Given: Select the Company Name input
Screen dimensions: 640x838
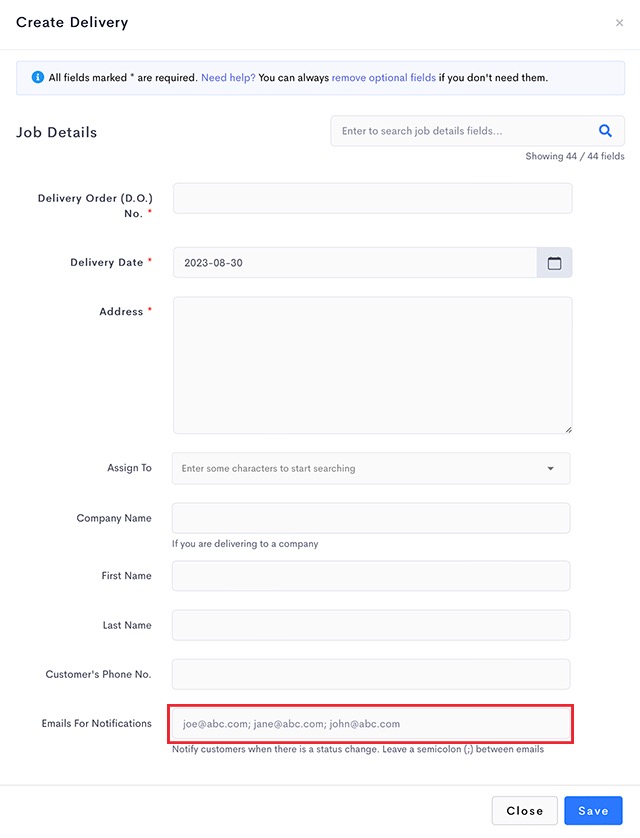Looking at the screenshot, I should click(371, 518).
